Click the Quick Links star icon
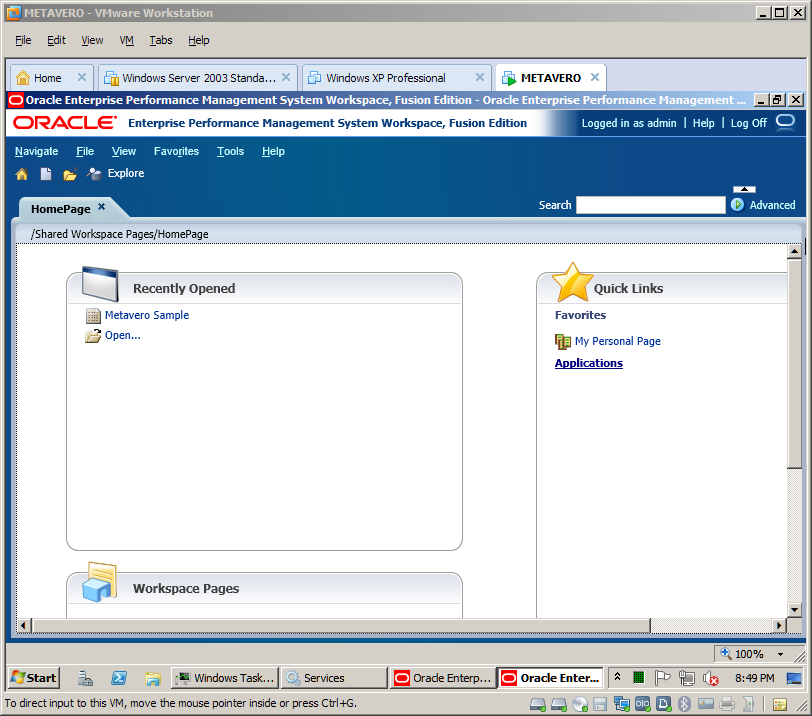 pos(572,283)
